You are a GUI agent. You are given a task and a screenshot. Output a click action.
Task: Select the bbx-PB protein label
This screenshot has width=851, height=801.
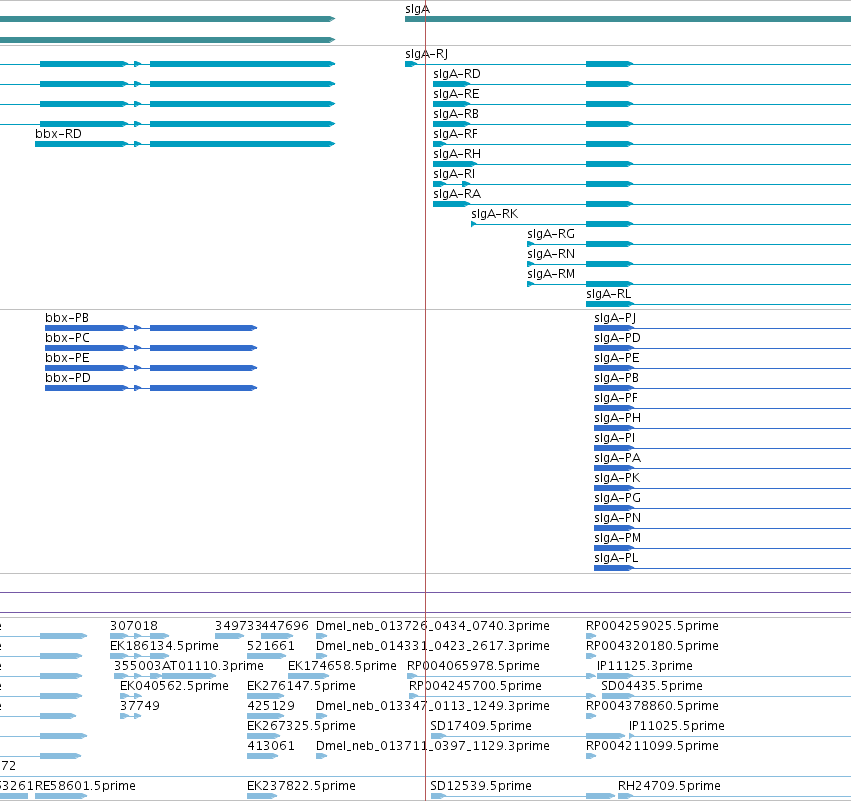point(67,318)
